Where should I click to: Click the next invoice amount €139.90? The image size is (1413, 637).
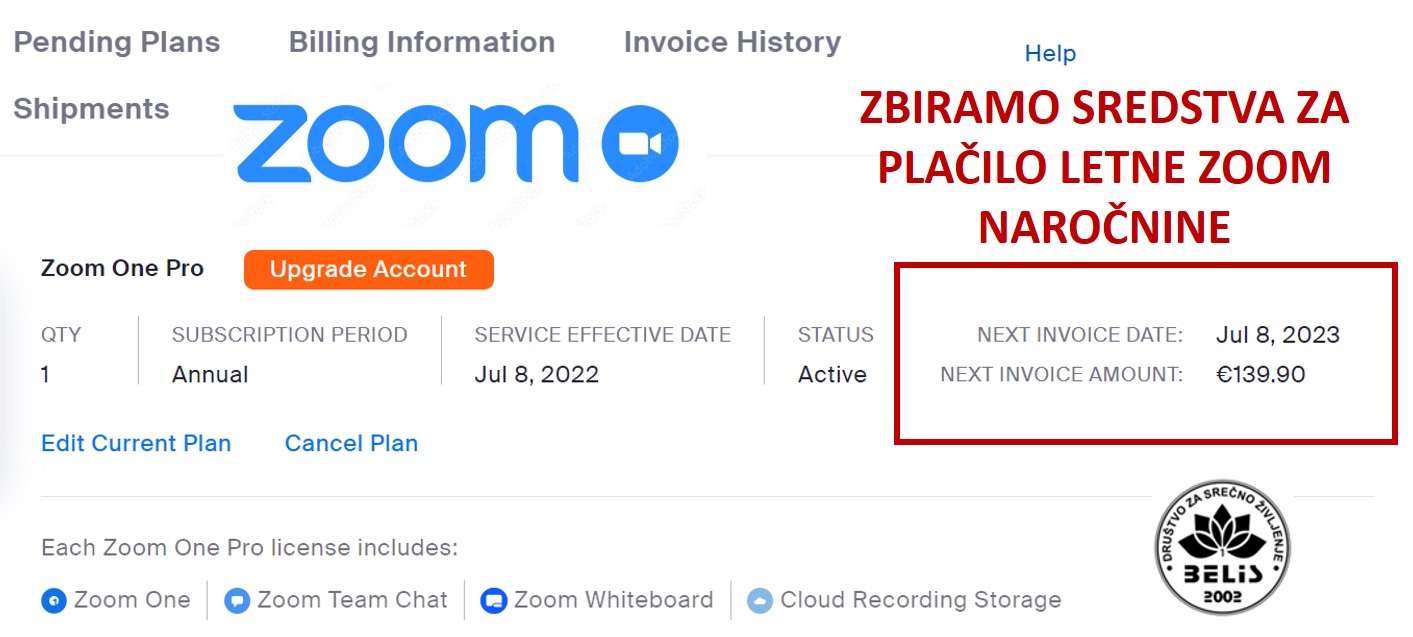coord(1261,375)
